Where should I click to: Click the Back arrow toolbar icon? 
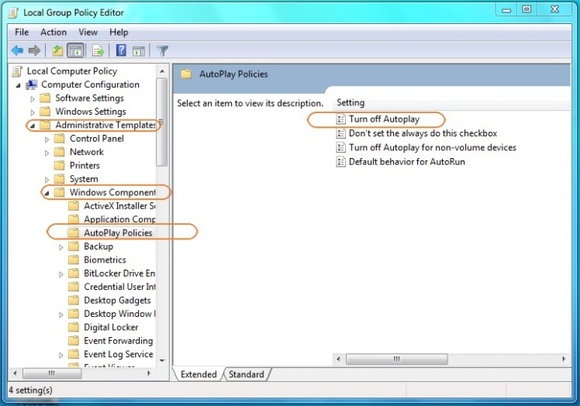point(17,50)
